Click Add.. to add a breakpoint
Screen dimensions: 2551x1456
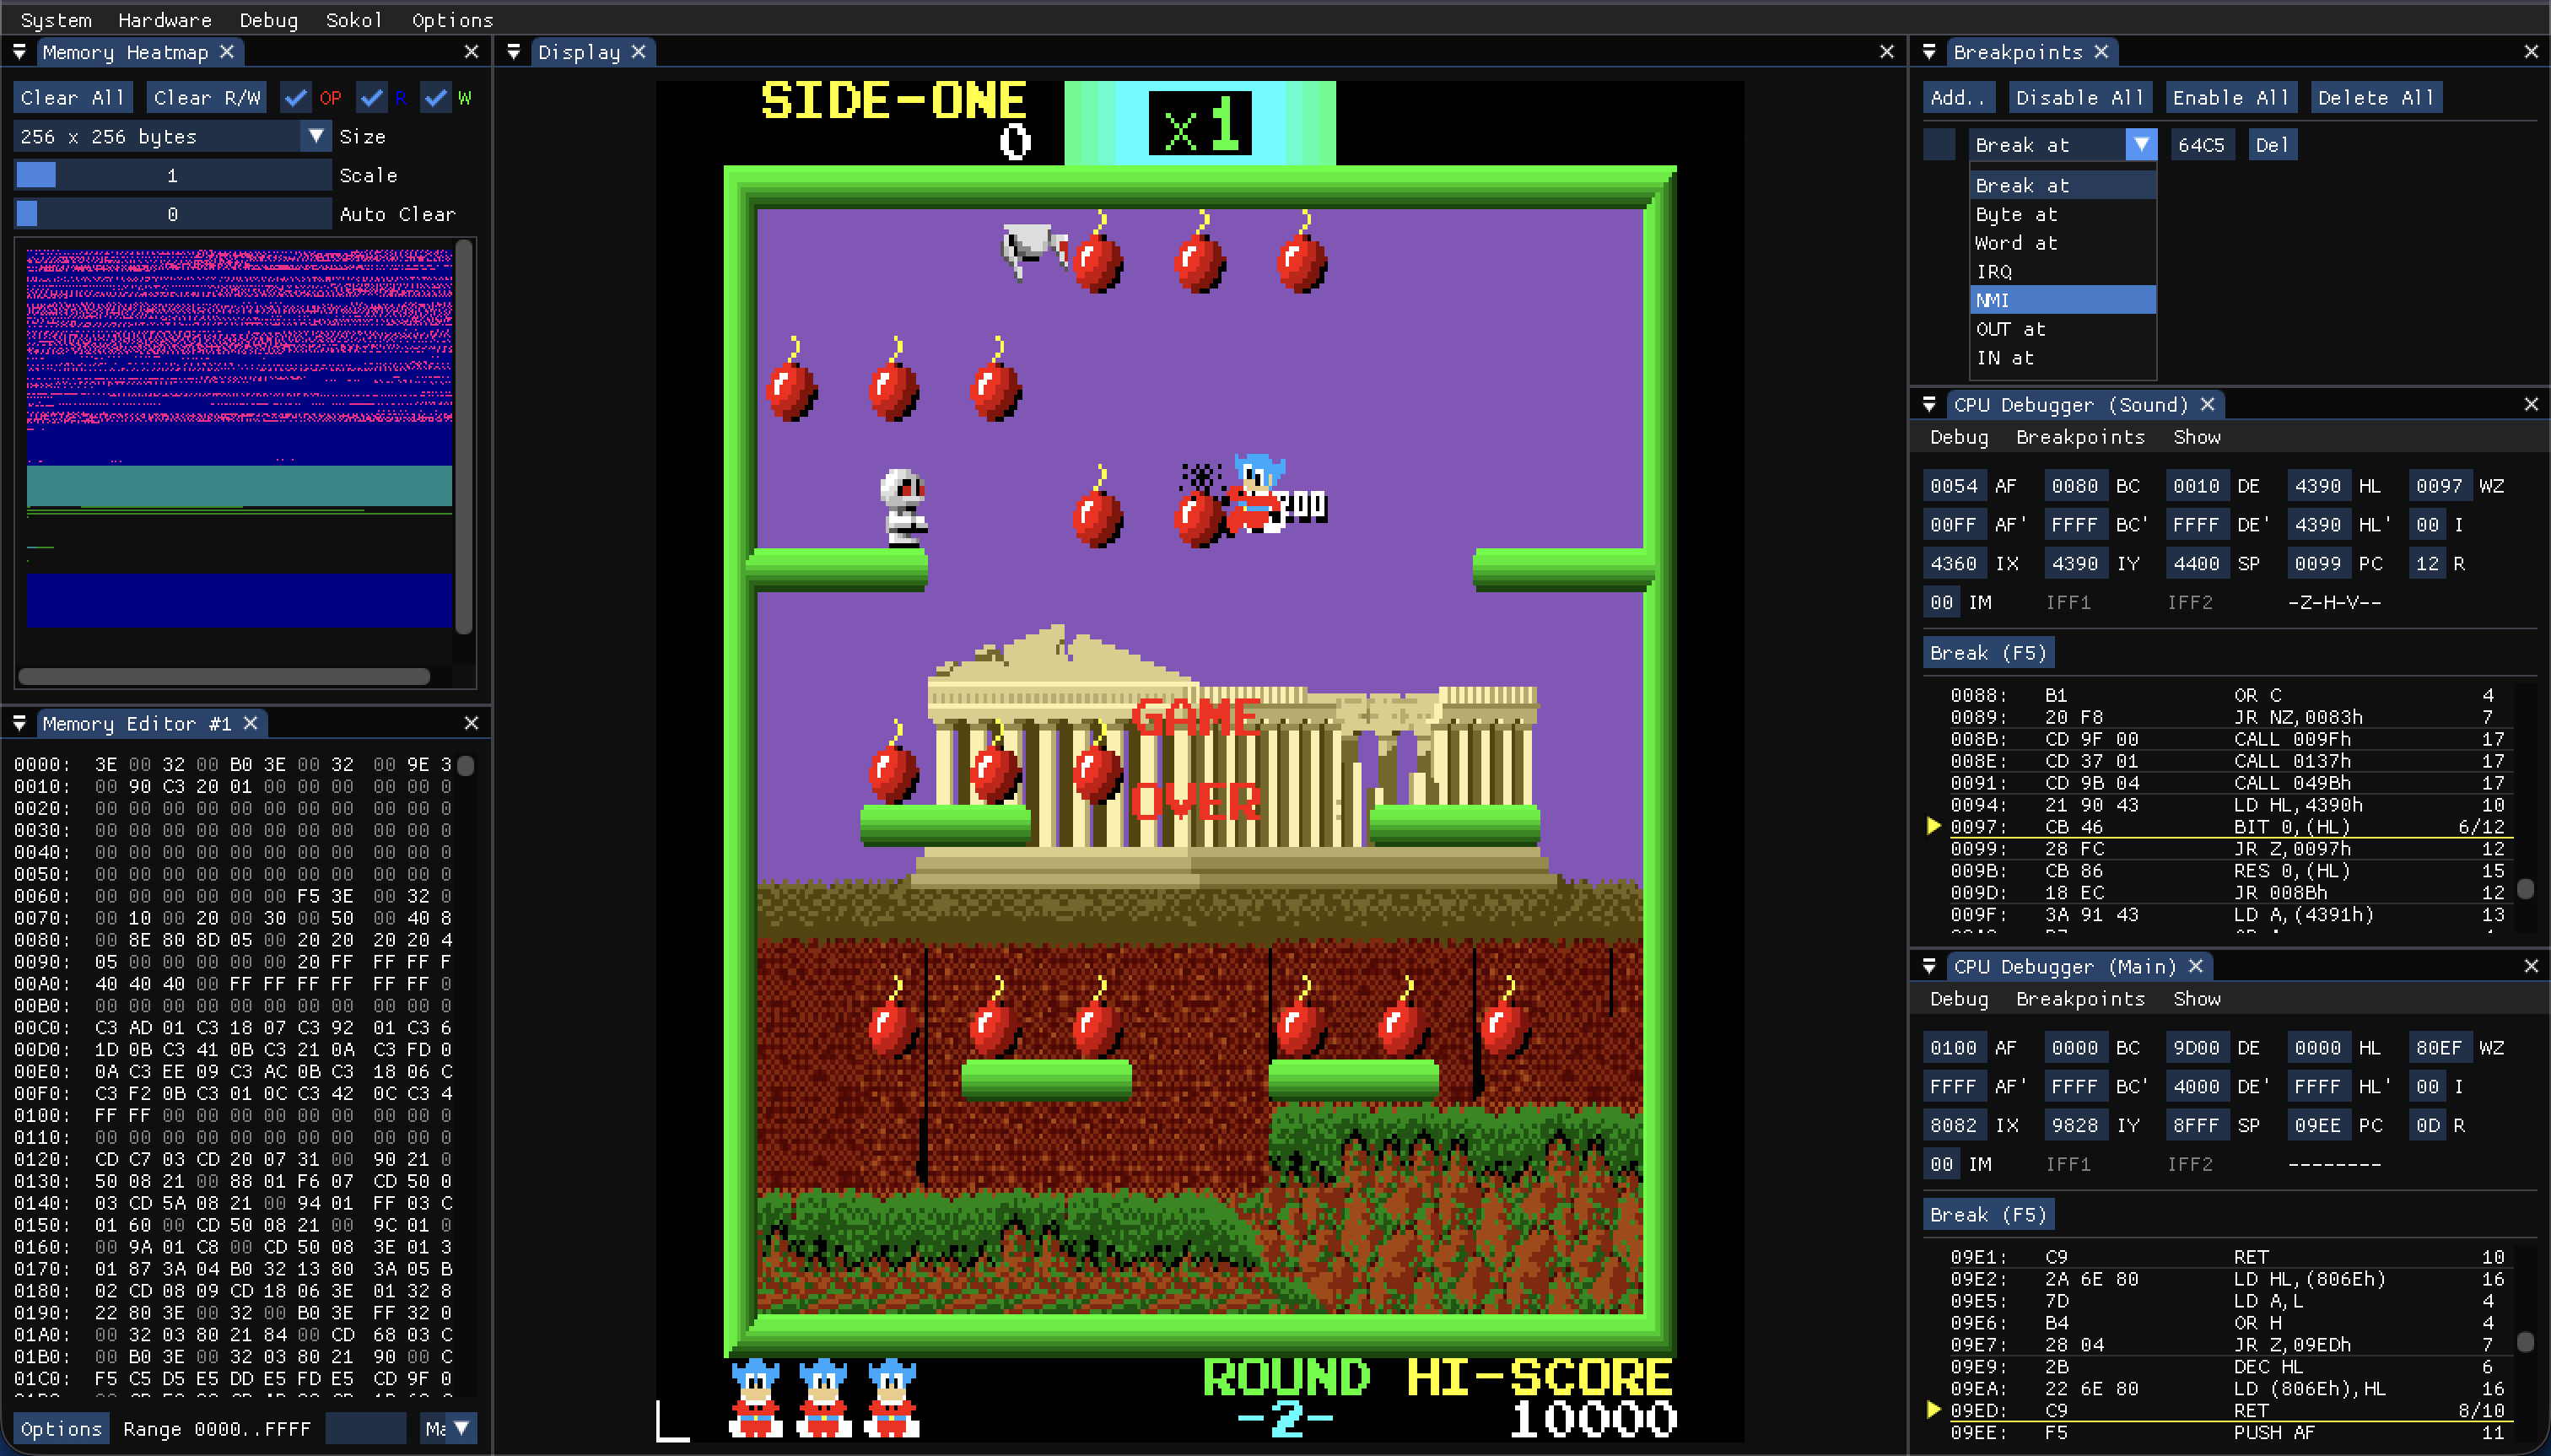coord(1959,98)
